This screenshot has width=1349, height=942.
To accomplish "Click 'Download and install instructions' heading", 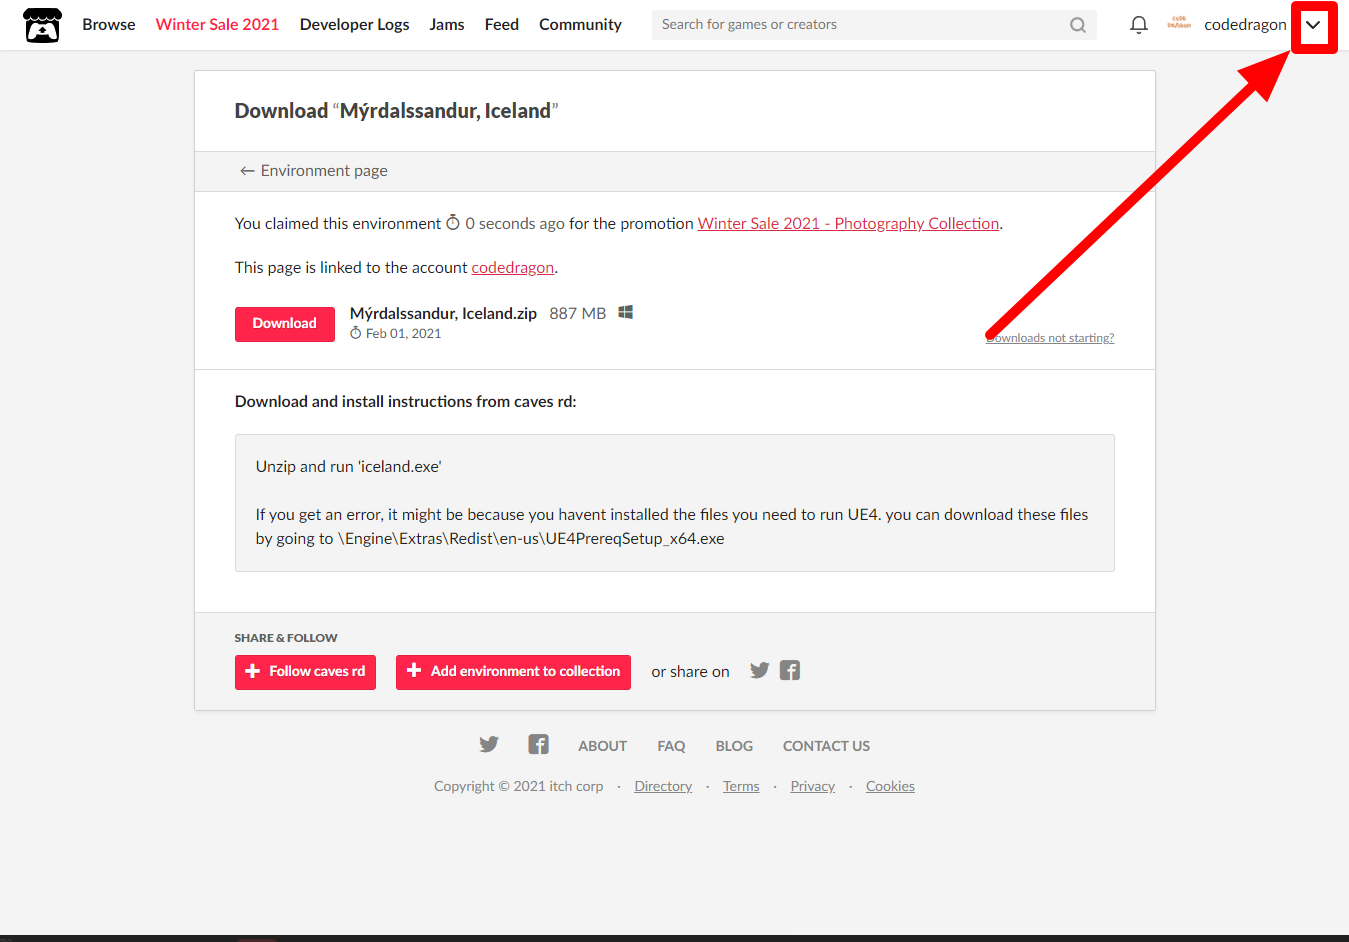I will click(x=405, y=402).
